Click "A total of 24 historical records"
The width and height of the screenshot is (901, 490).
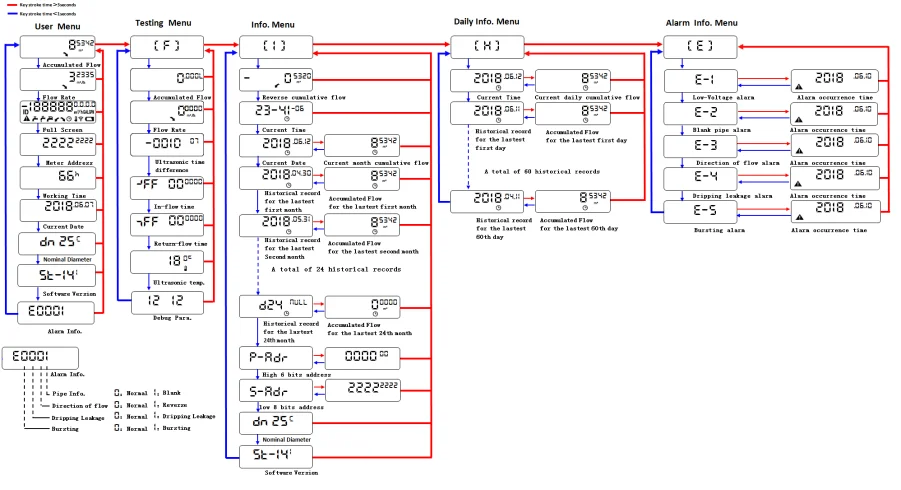pyautogui.click(x=336, y=269)
